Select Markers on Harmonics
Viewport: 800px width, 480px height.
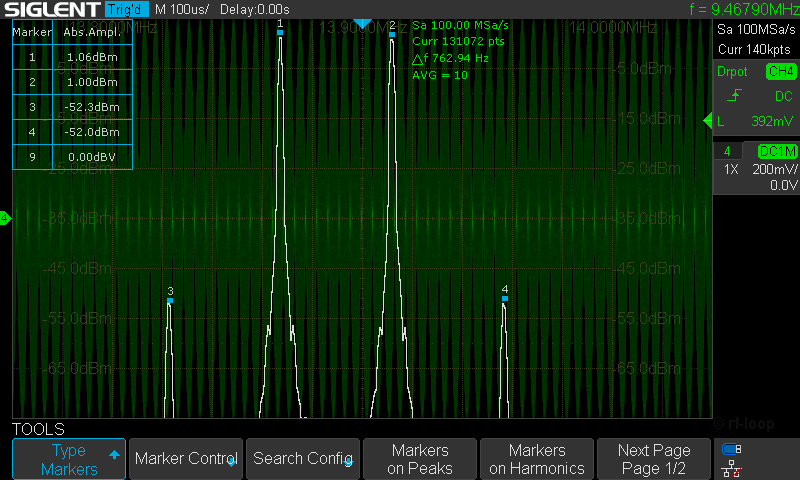click(537, 459)
